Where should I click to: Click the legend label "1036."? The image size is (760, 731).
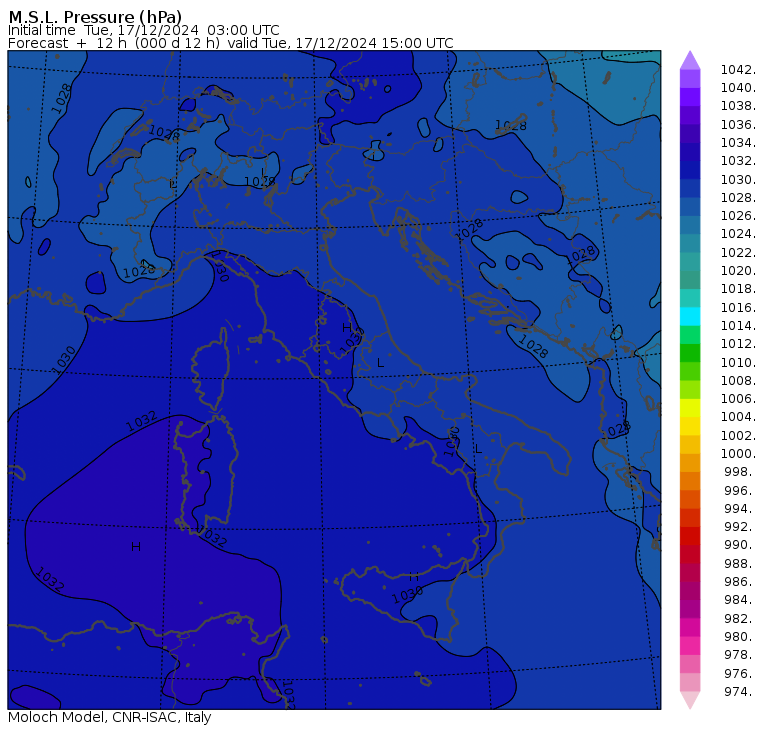pos(738,125)
